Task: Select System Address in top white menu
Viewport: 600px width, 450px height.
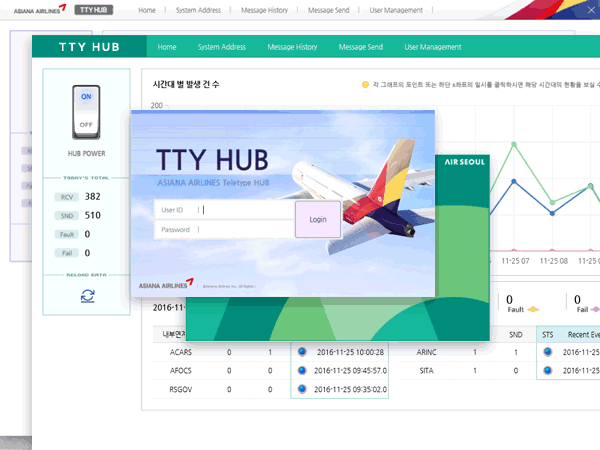Action: (198, 10)
